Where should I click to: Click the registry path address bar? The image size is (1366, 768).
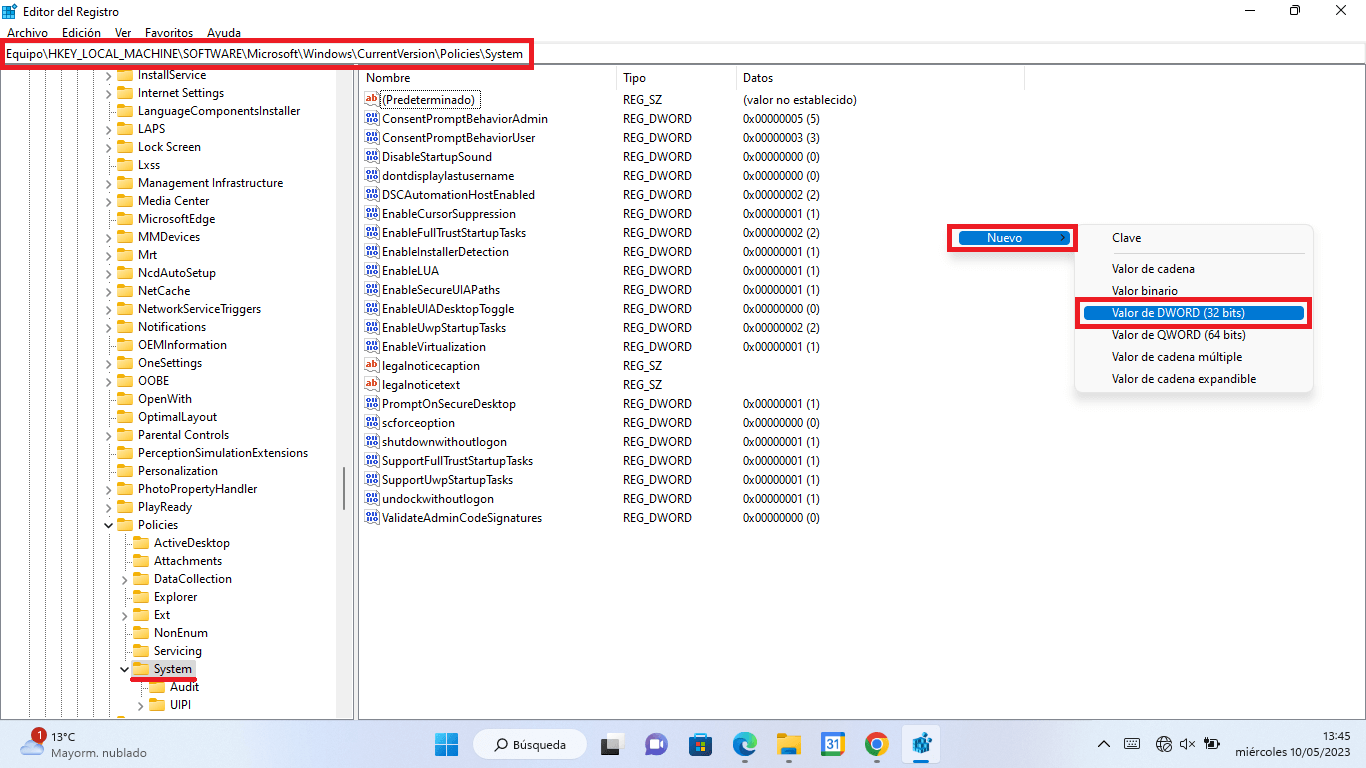pos(683,53)
